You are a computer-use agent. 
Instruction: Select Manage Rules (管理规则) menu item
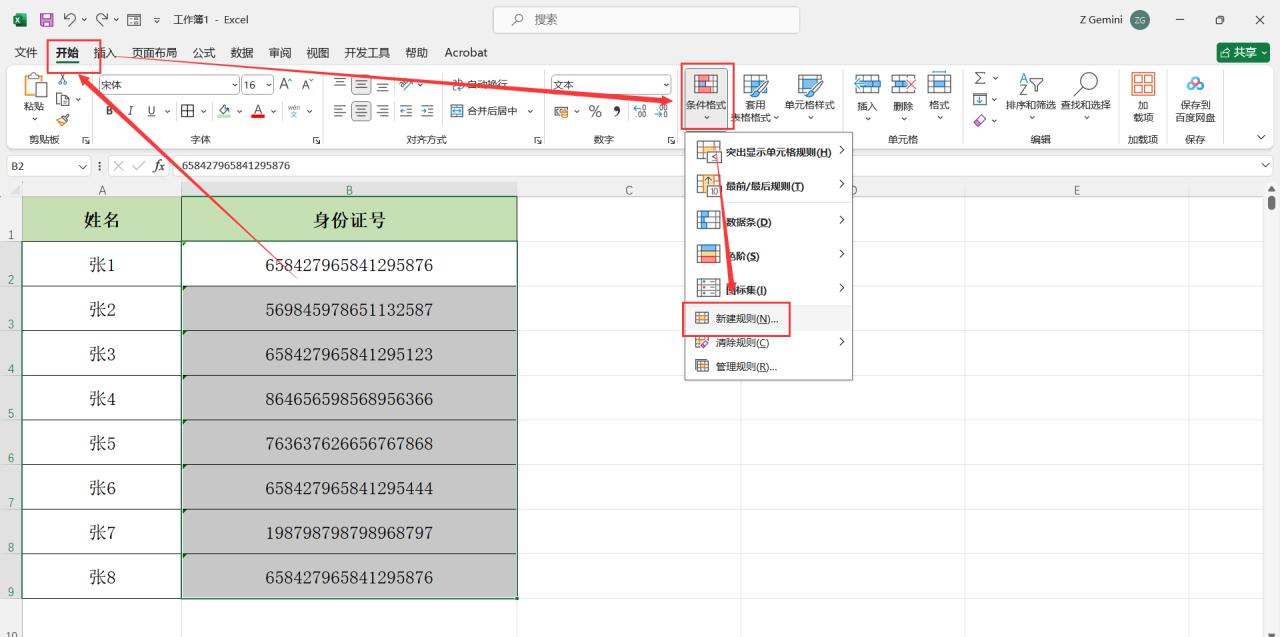coord(768,367)
